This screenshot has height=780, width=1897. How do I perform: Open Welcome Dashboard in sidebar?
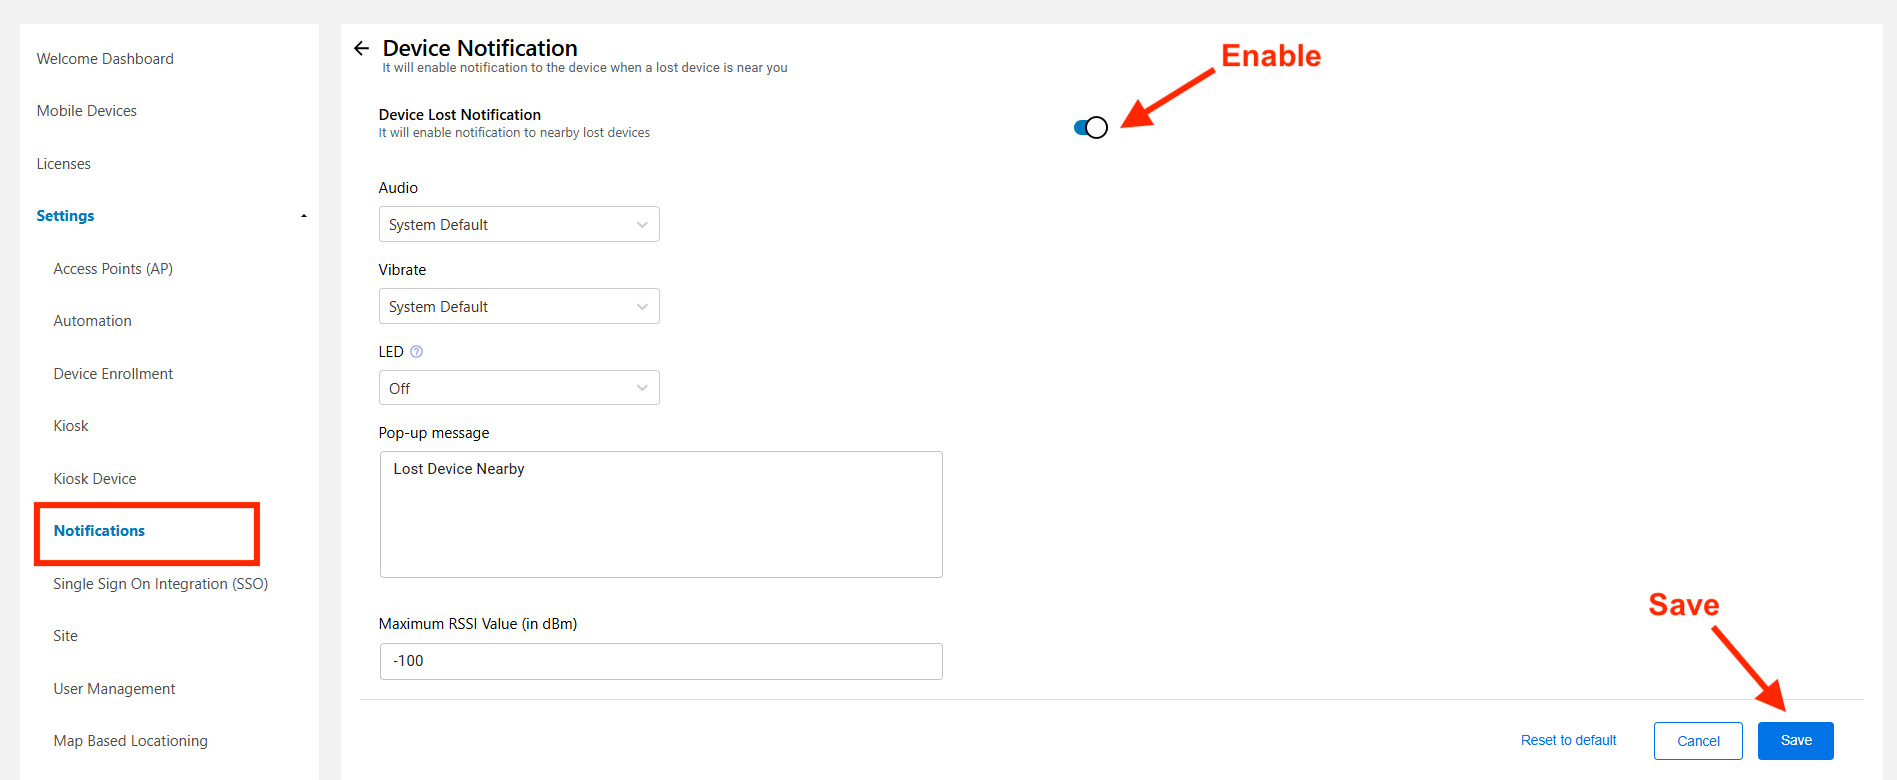[x=105, y=59]
